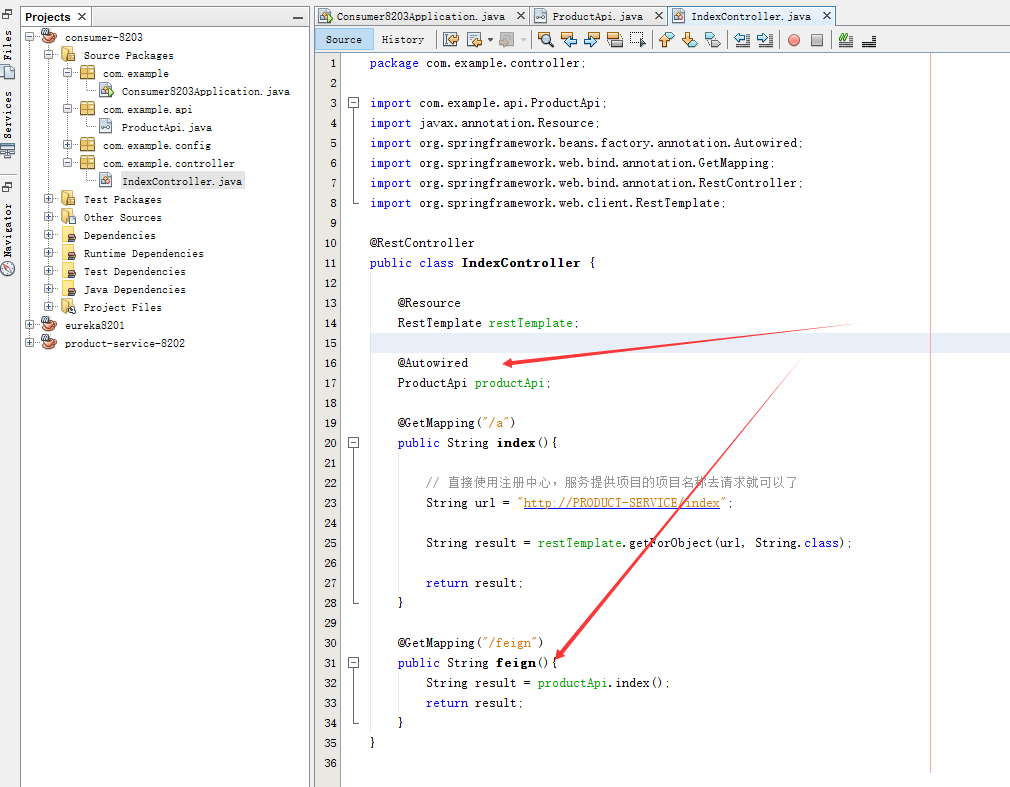Minimize the Projects panel

point(298,17)
